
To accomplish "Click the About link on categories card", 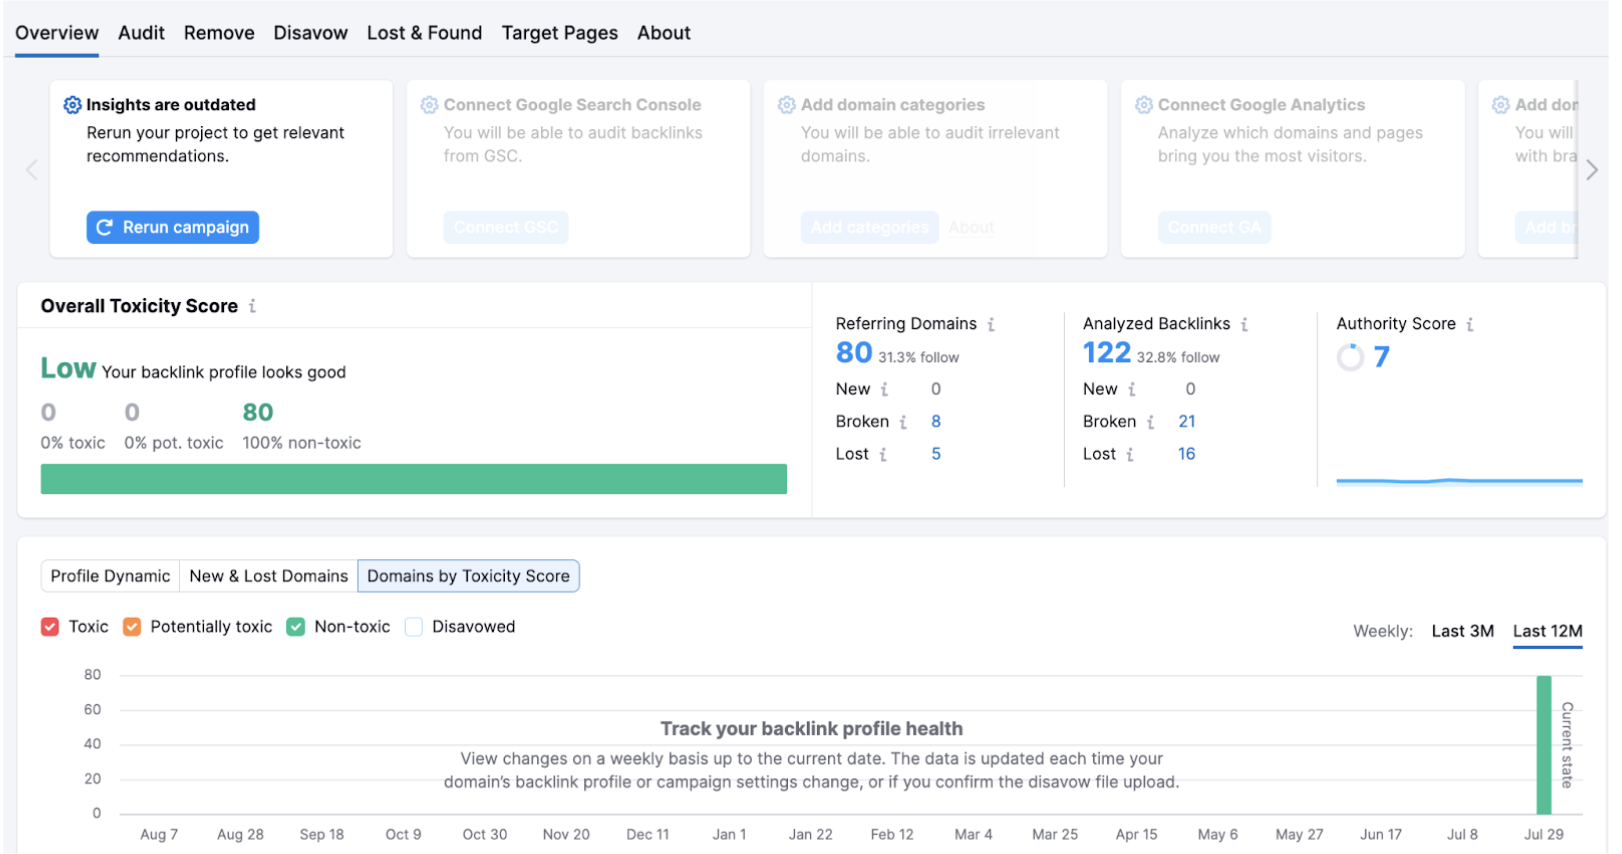I will click(x=972, y=228).
